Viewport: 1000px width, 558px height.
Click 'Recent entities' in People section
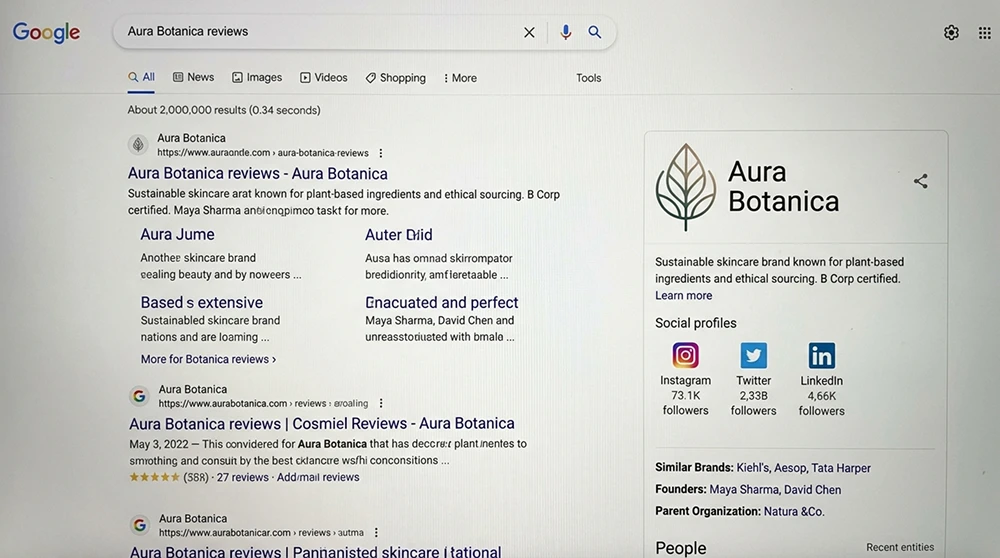pos(900,547)
